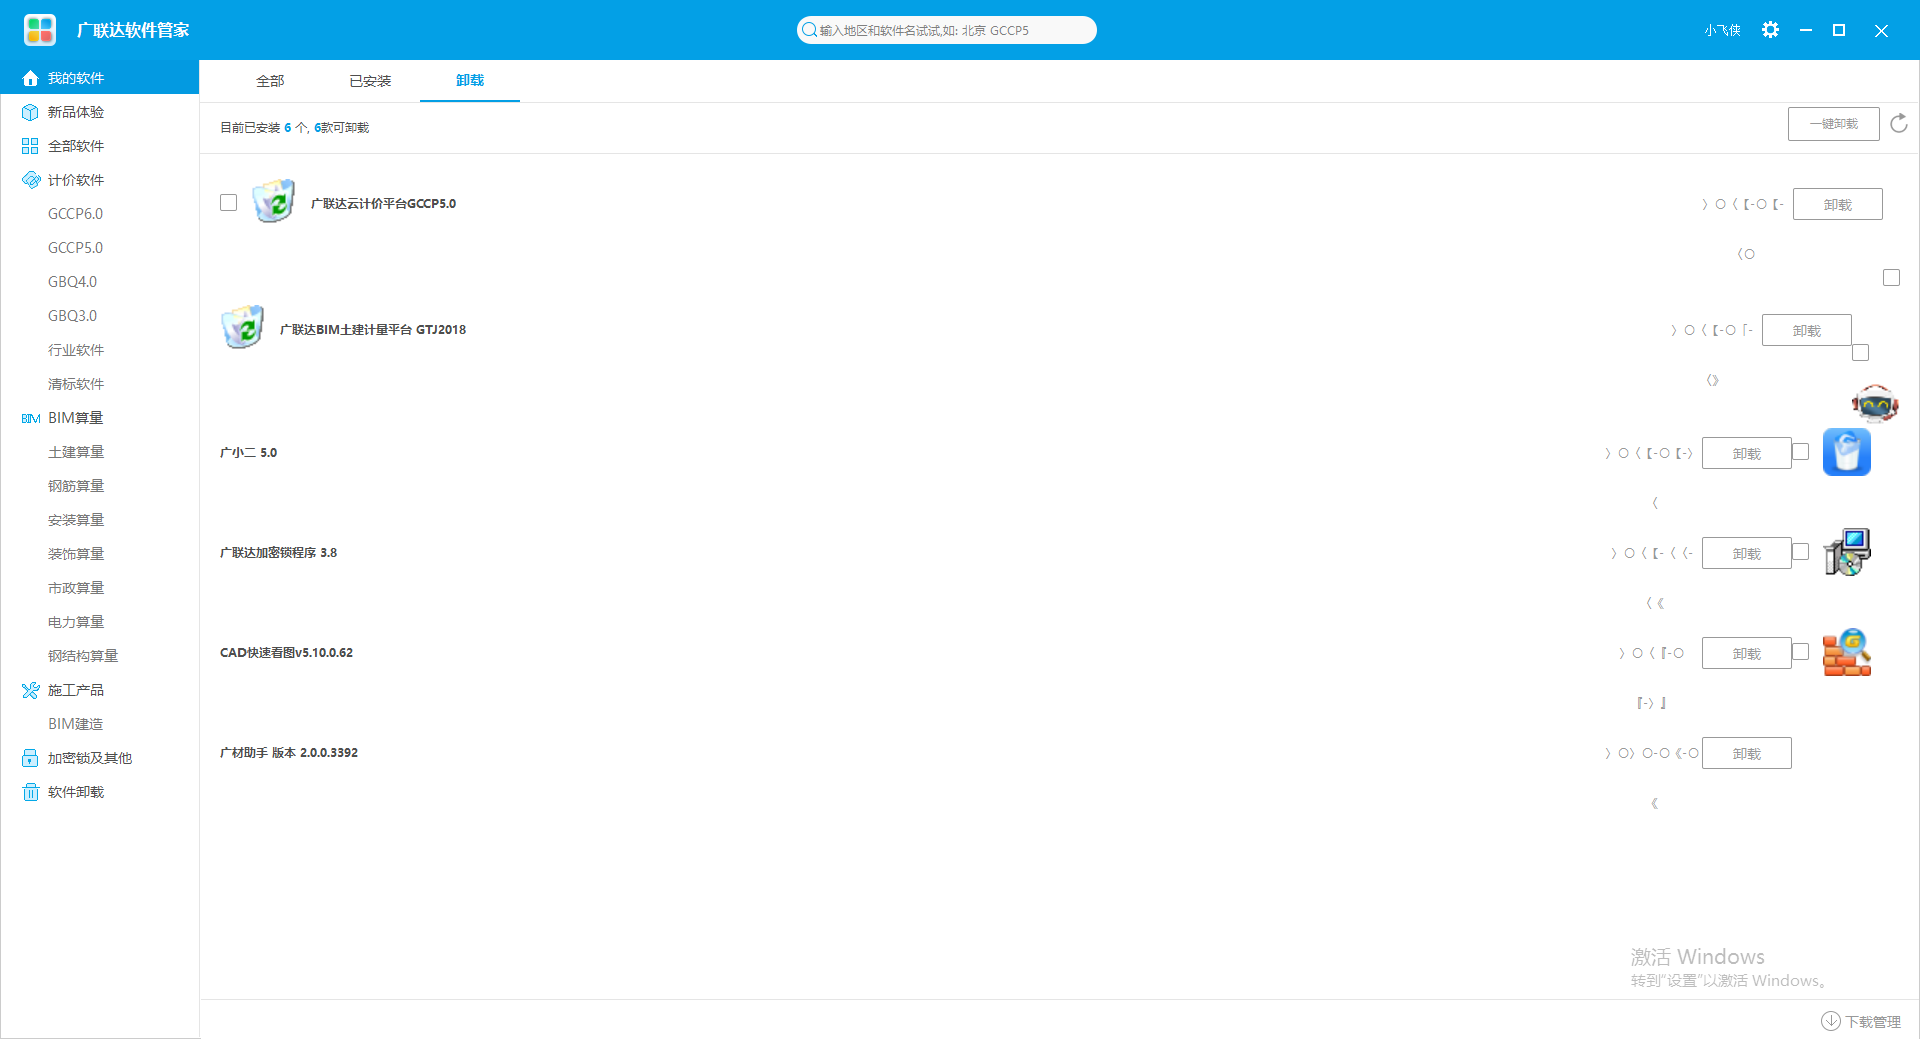Screen dimensions: 1920x1040
Task: Open 我的软件 in the sidebar
Action: click(100, 78)
